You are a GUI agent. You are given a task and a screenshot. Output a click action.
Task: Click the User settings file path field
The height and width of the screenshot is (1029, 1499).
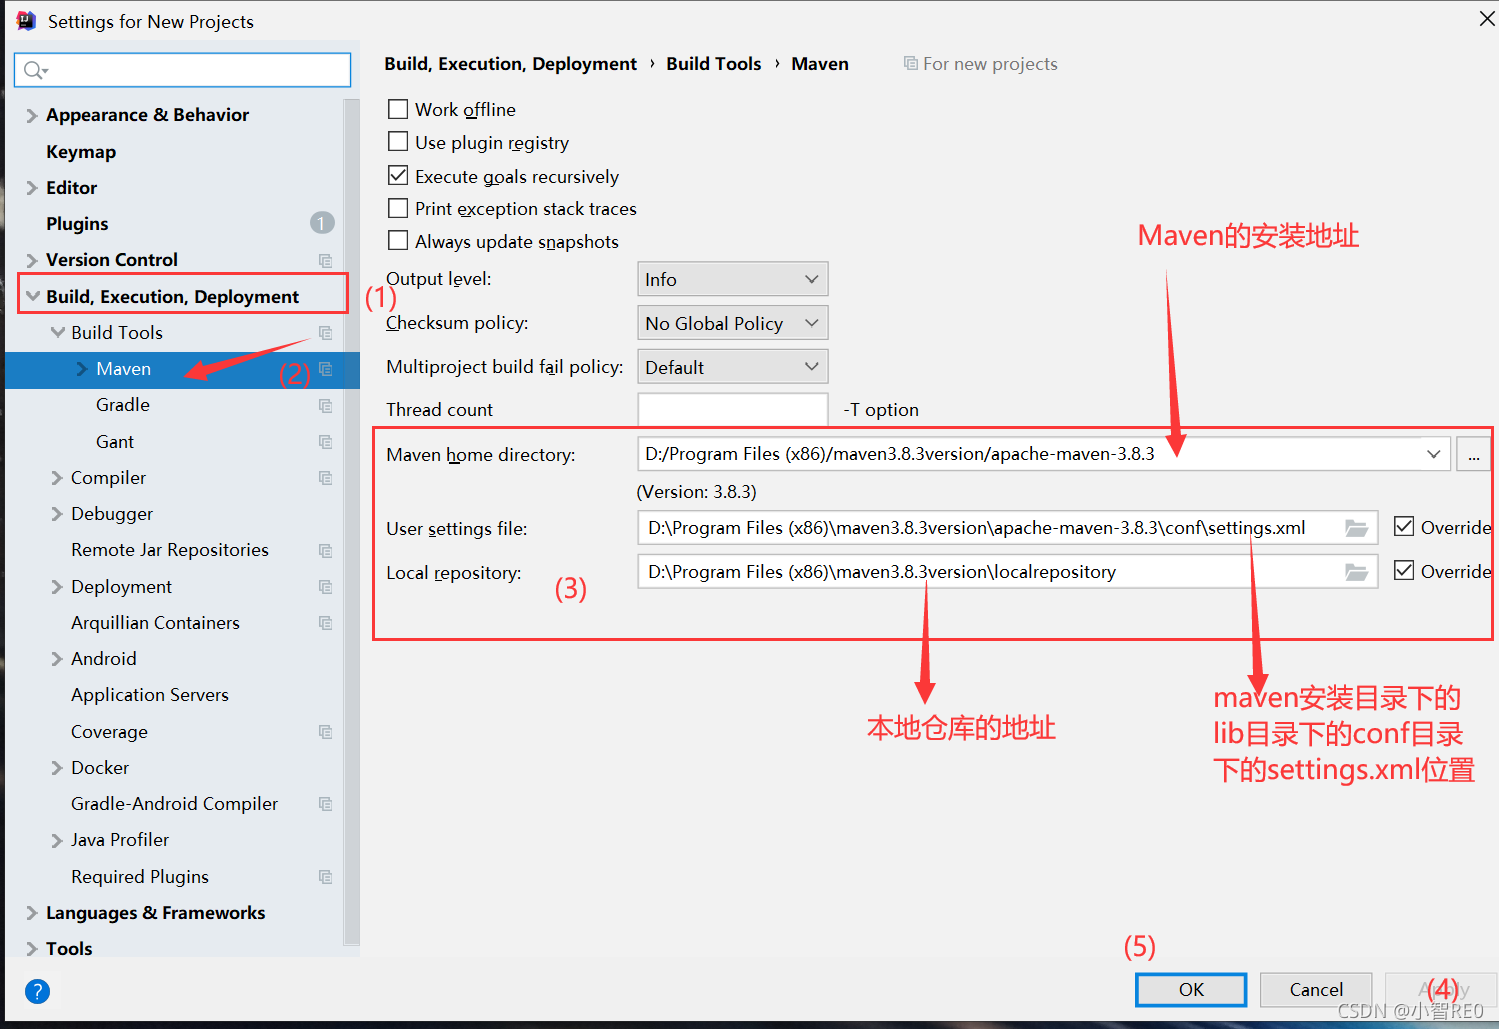click(x=1008, y=528)
